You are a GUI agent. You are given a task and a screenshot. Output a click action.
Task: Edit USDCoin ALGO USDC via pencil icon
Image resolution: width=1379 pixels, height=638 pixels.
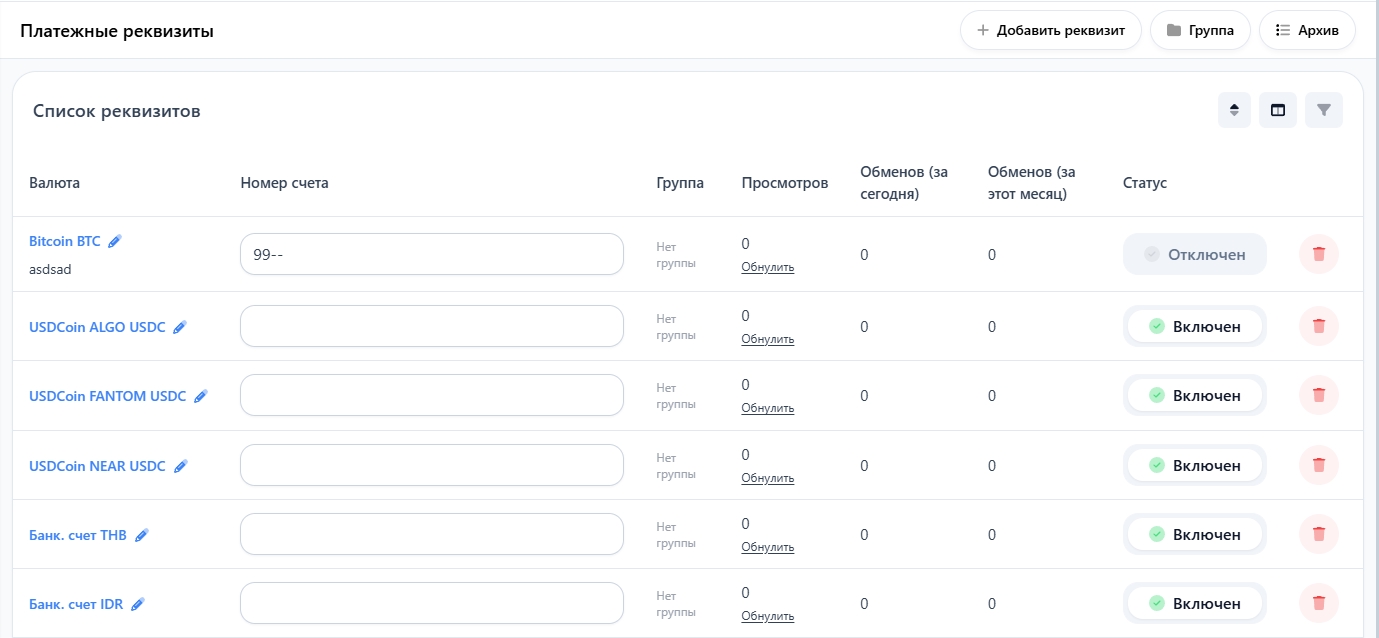tap(180, 327)
